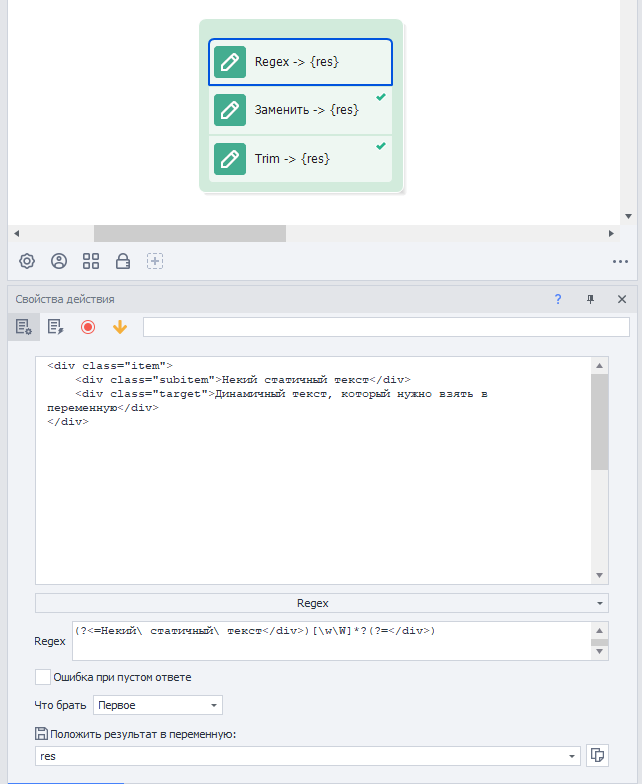The width and height of the screenshot is (642, 784).
Task: Click the dashed-box plus icon
Action: (x=155, y=261)
